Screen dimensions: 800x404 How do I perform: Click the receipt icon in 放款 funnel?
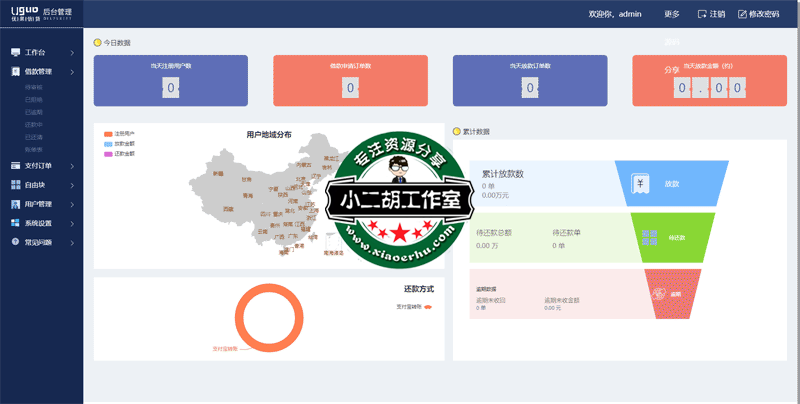click(638, 184)
